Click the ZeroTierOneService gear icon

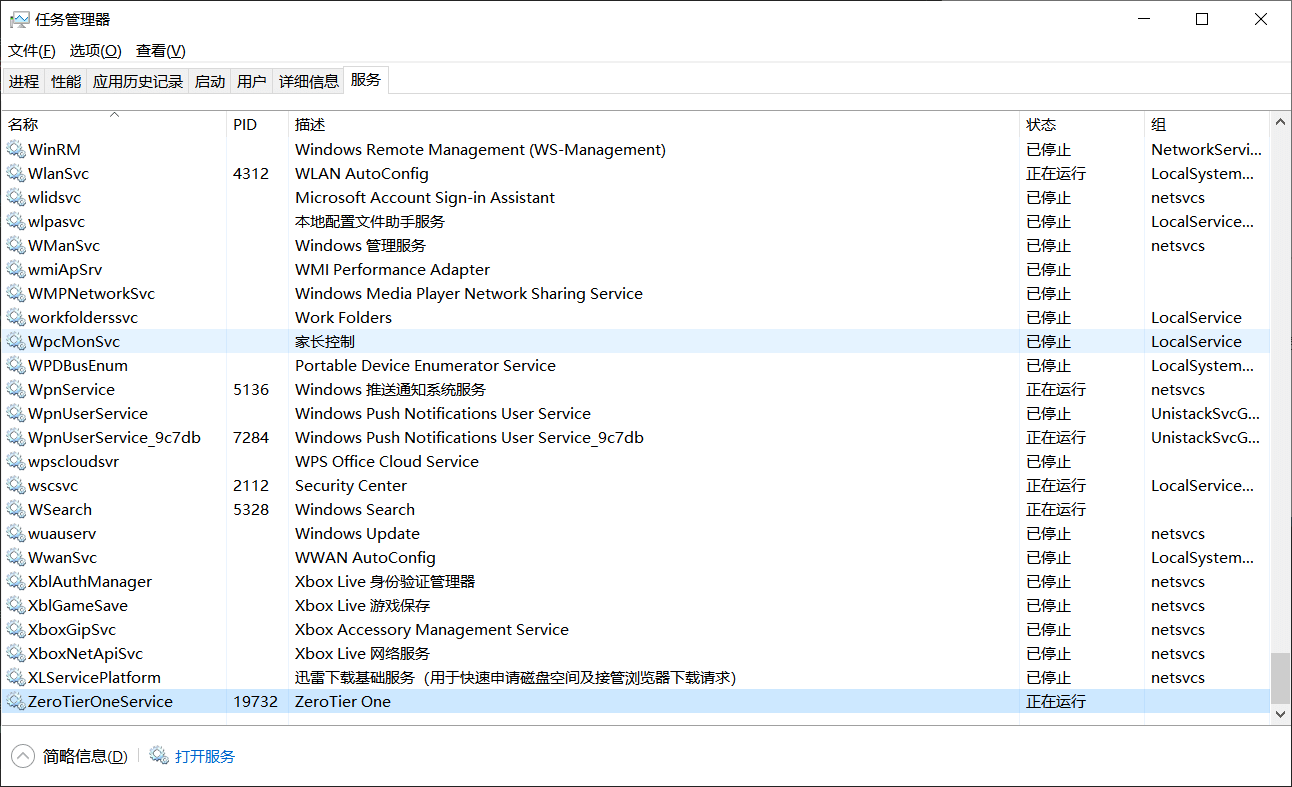point(16,702)
